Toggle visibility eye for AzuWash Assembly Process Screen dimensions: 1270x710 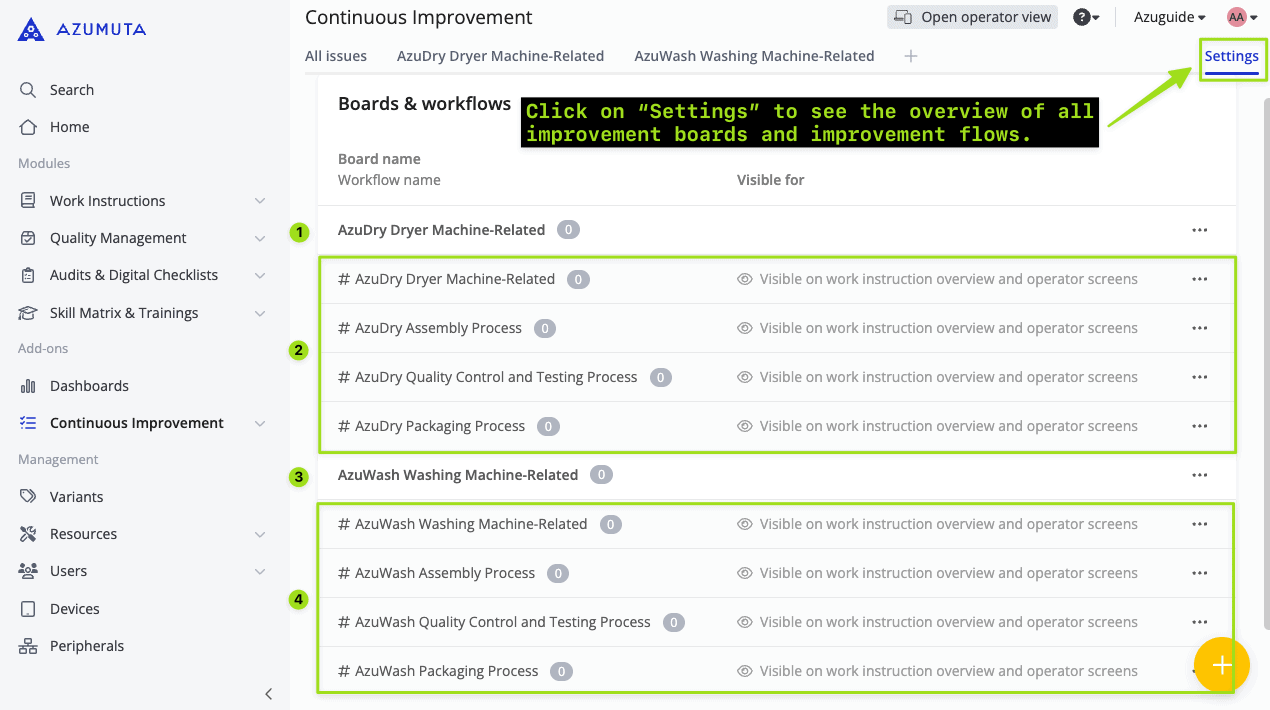point(744,573)
